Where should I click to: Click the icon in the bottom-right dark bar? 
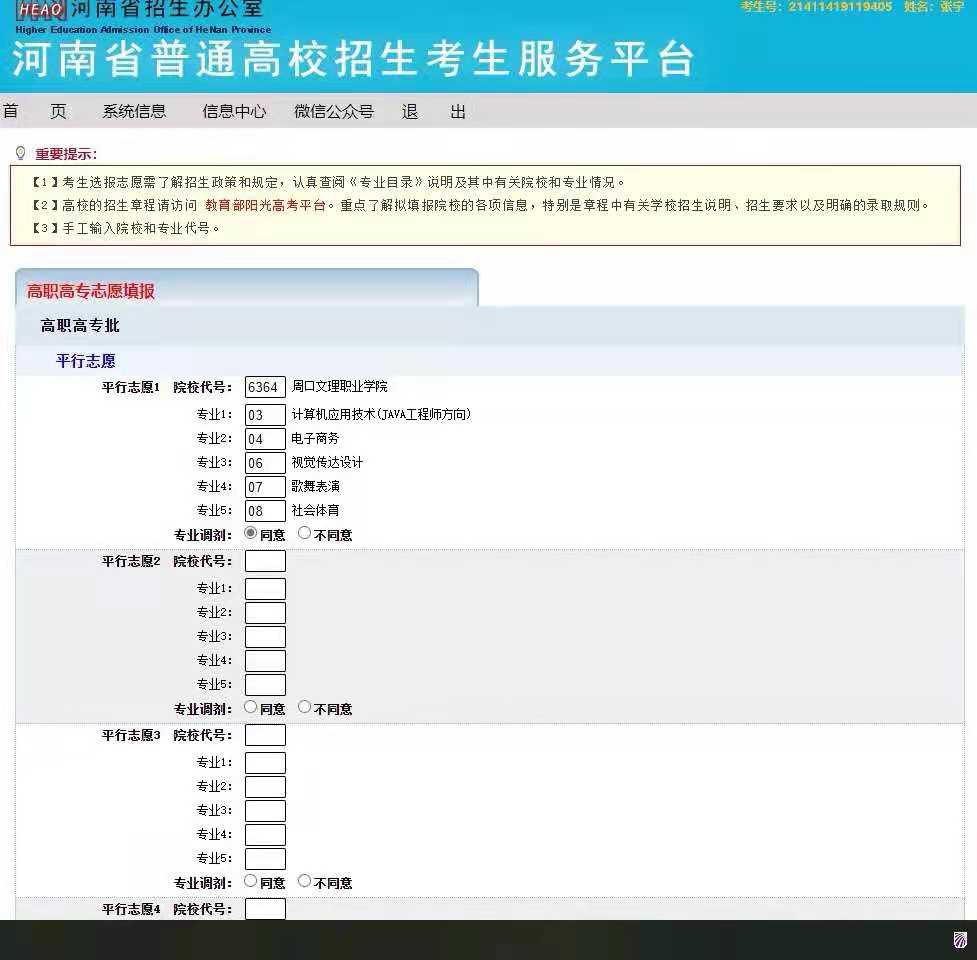[x=960, y=939]
